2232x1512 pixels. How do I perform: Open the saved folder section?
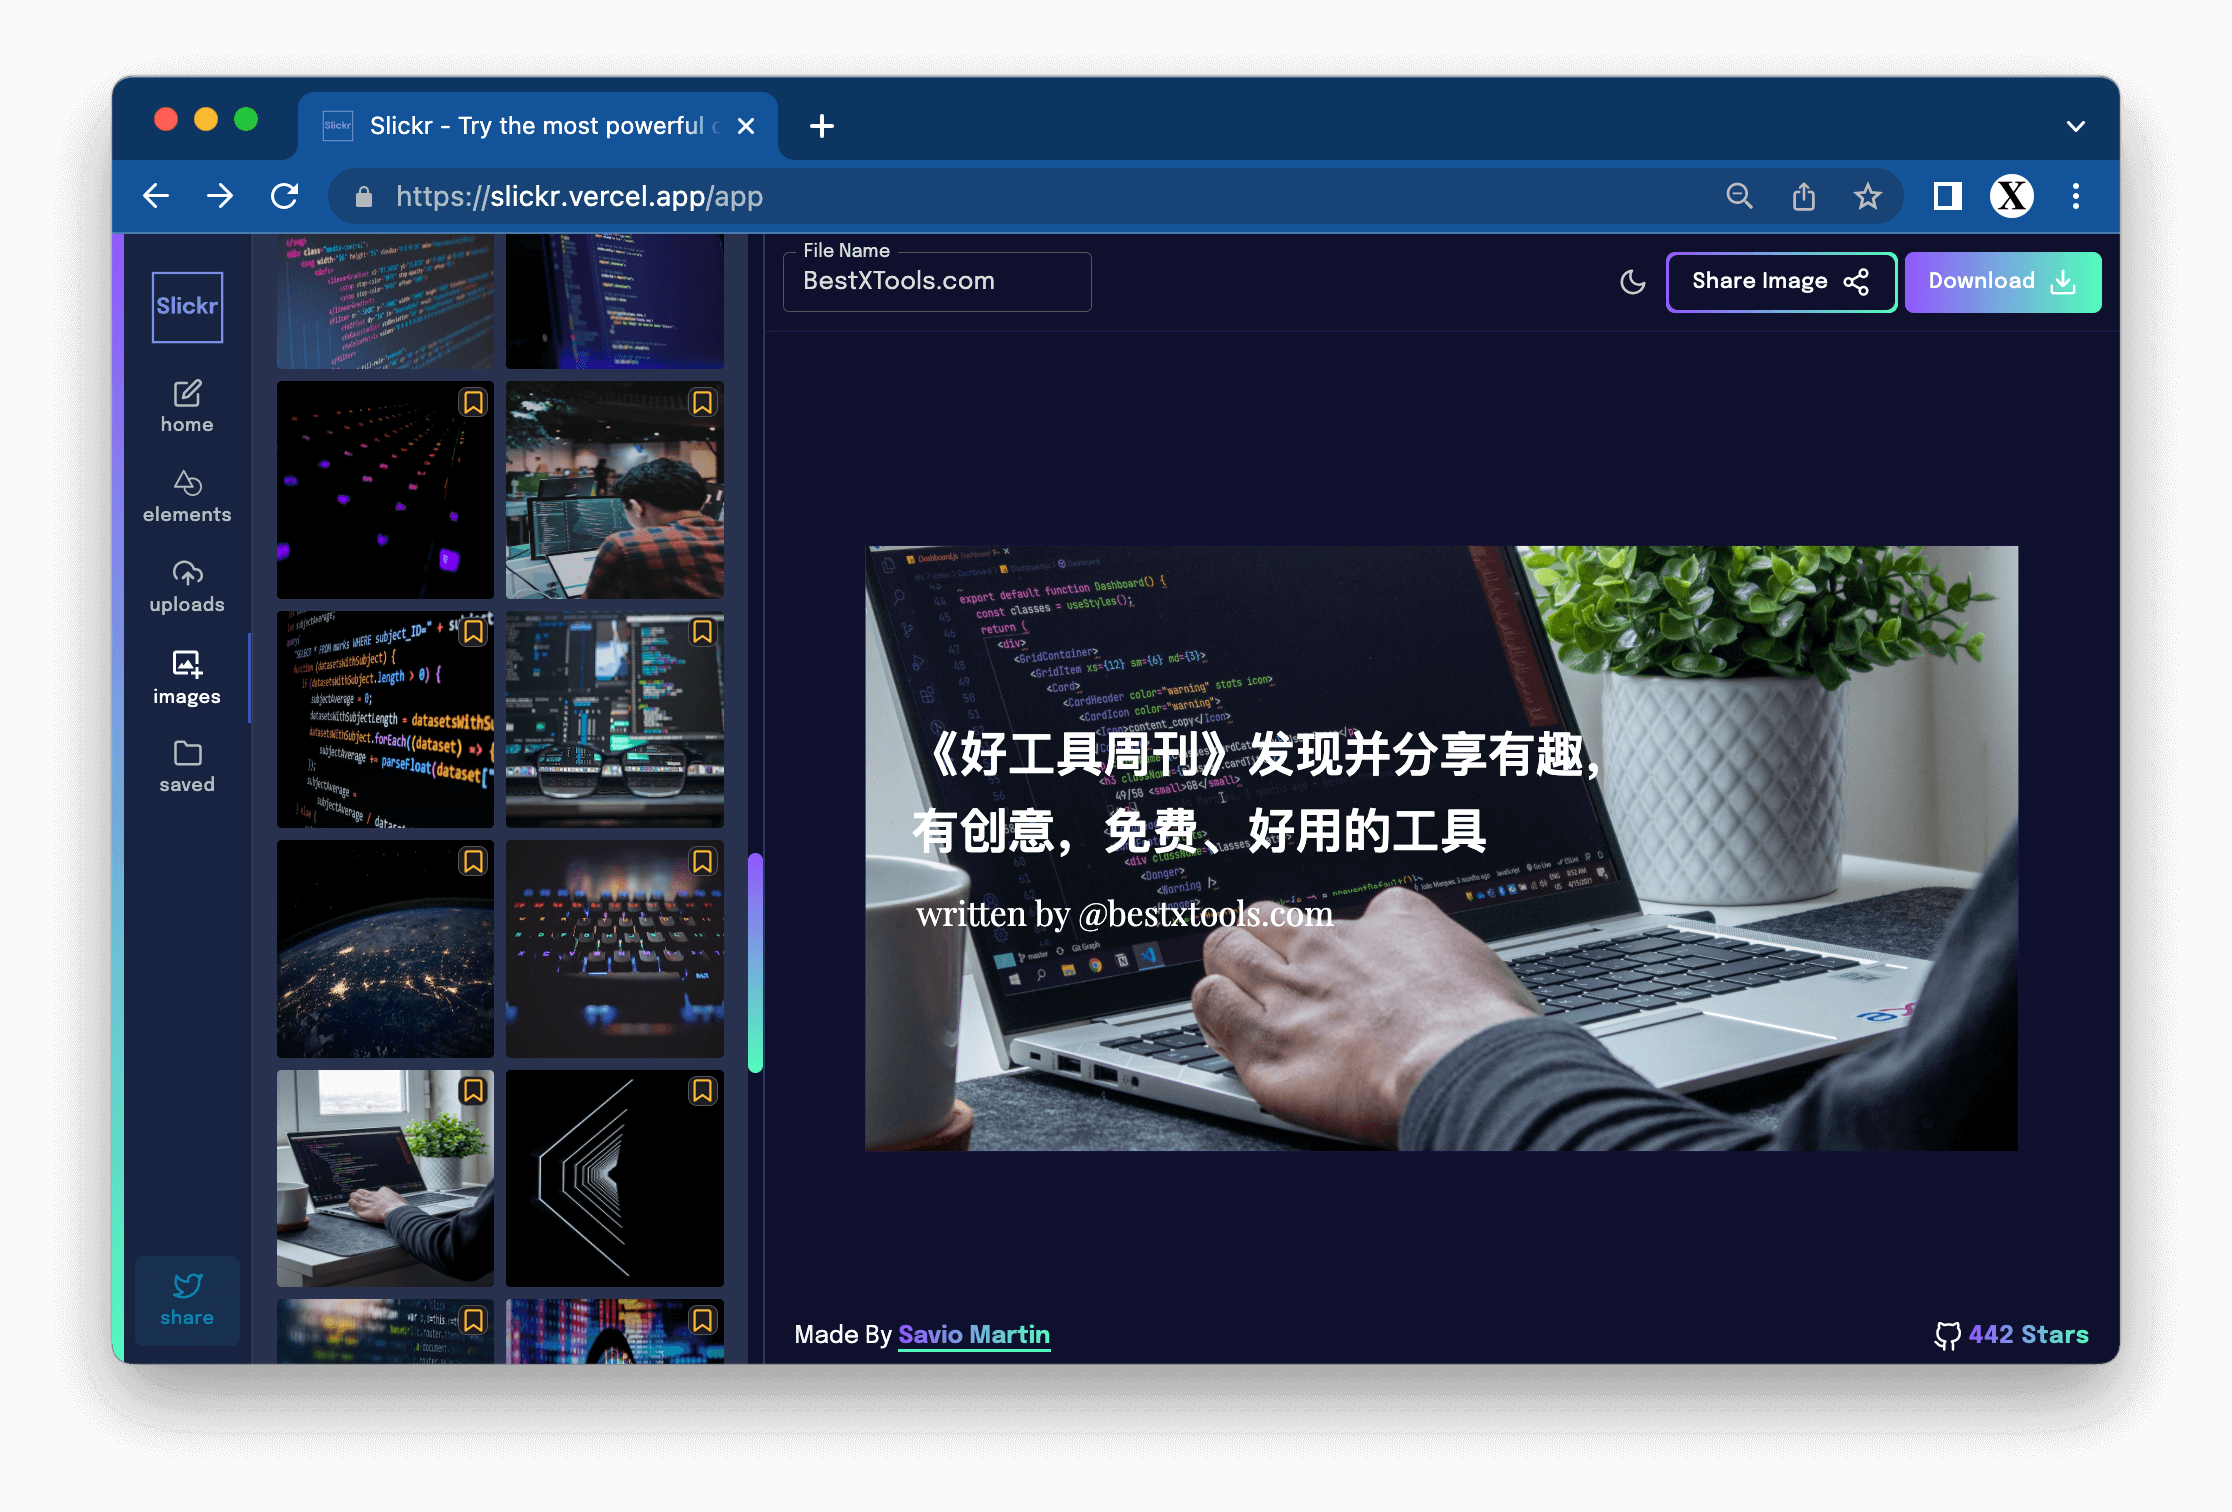tap(187, 766)
